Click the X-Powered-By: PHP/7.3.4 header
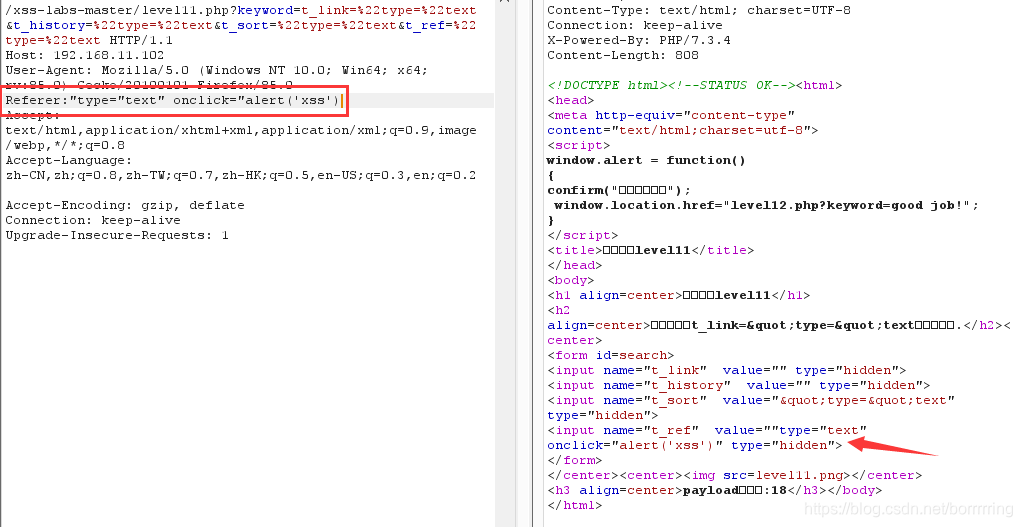 [639, 40]
